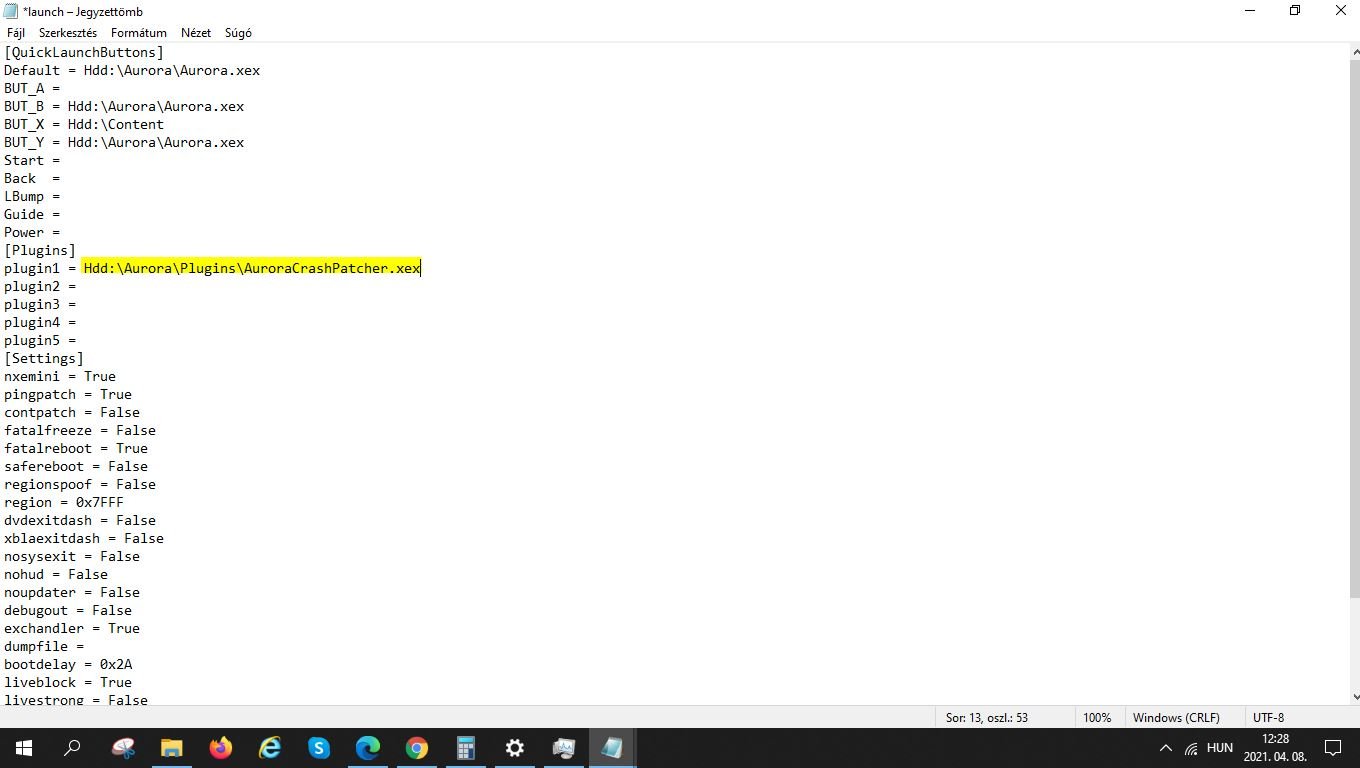
Task: Click the BUT_B = Hdd:\Aurora\Aurora.xex line
Action: (x=124, y=106)
